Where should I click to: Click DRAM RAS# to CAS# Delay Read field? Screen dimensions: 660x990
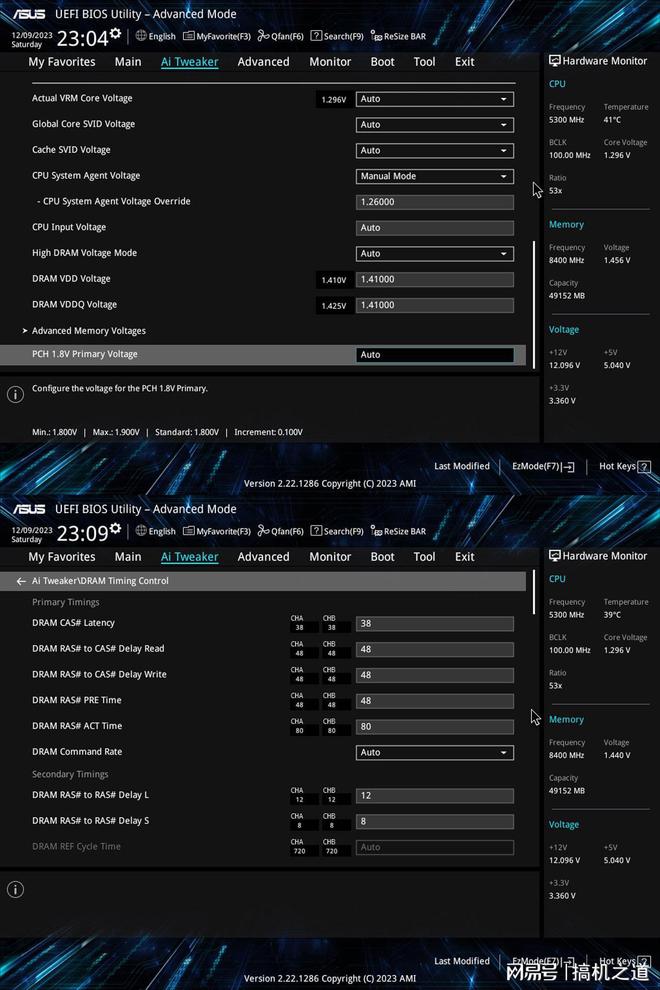pyautogui.click(x=435, y=650)
